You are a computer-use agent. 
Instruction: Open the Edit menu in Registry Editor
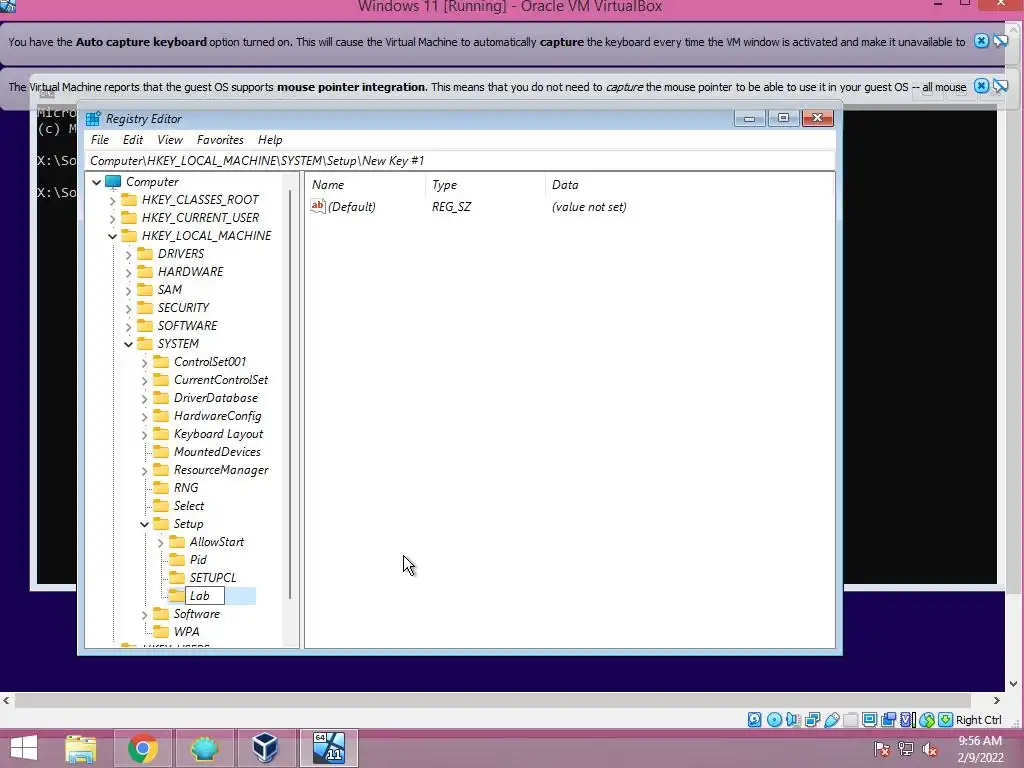(133, 140)
